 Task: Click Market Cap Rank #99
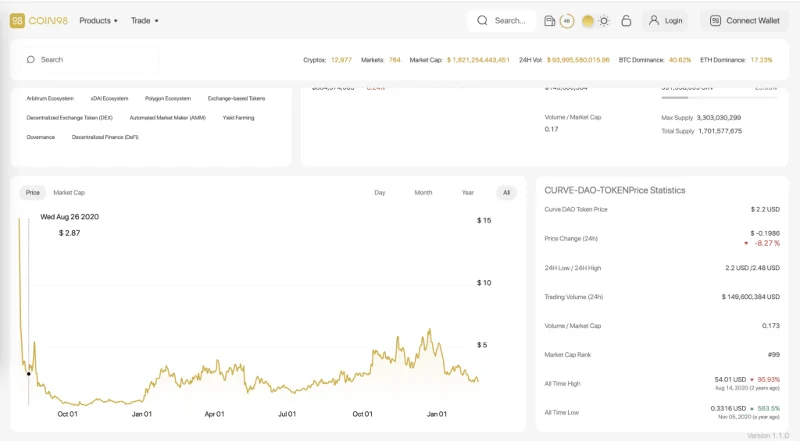tap(773, 354)
